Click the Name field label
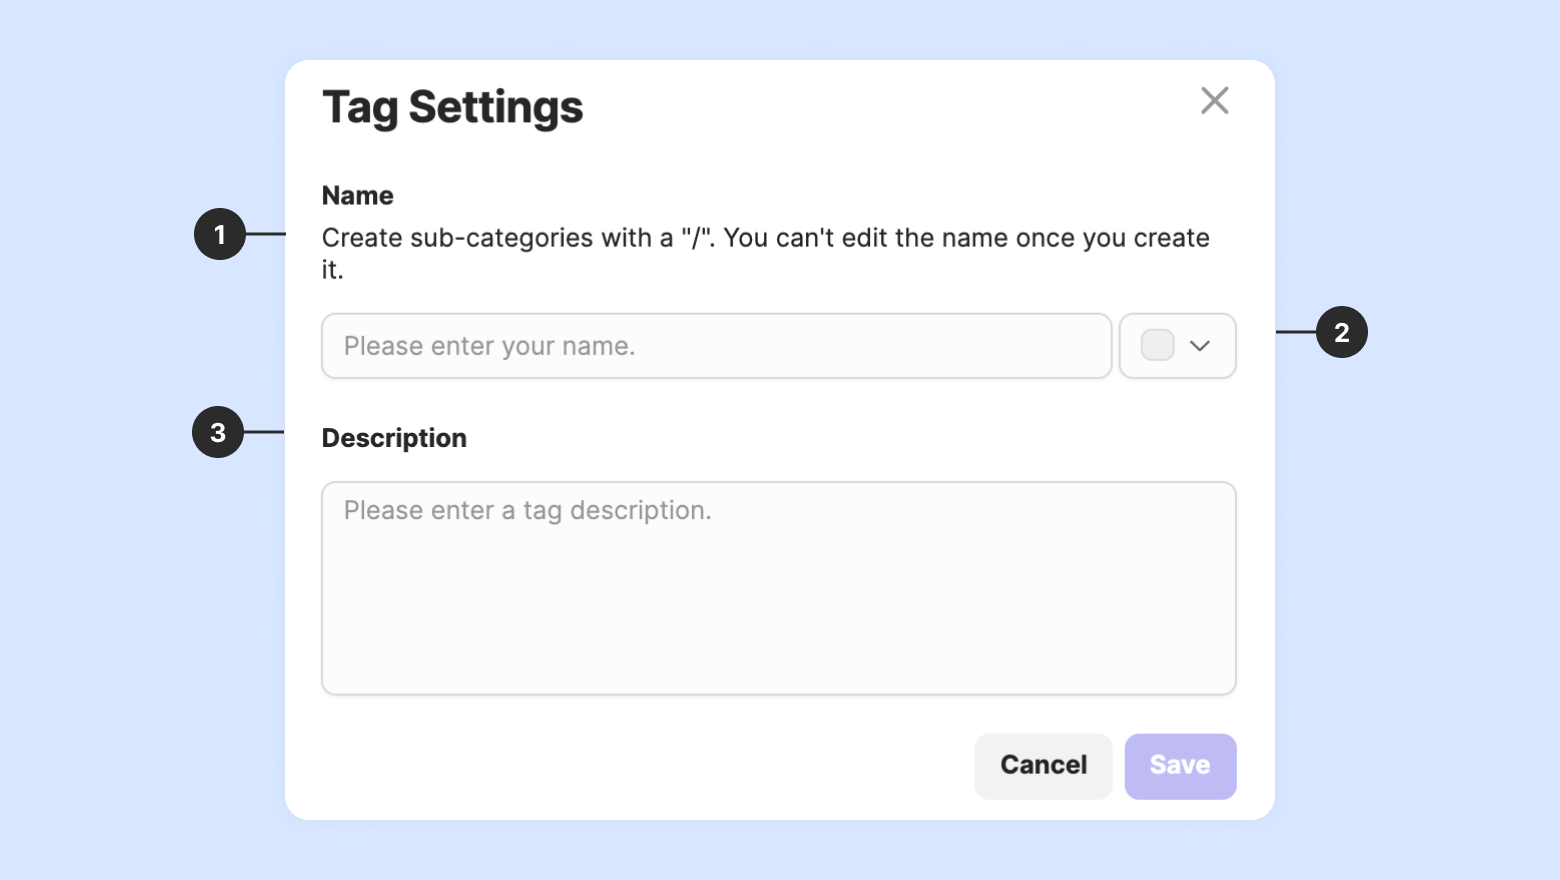Screen dimensions: 1560x880 pos(358,195)
